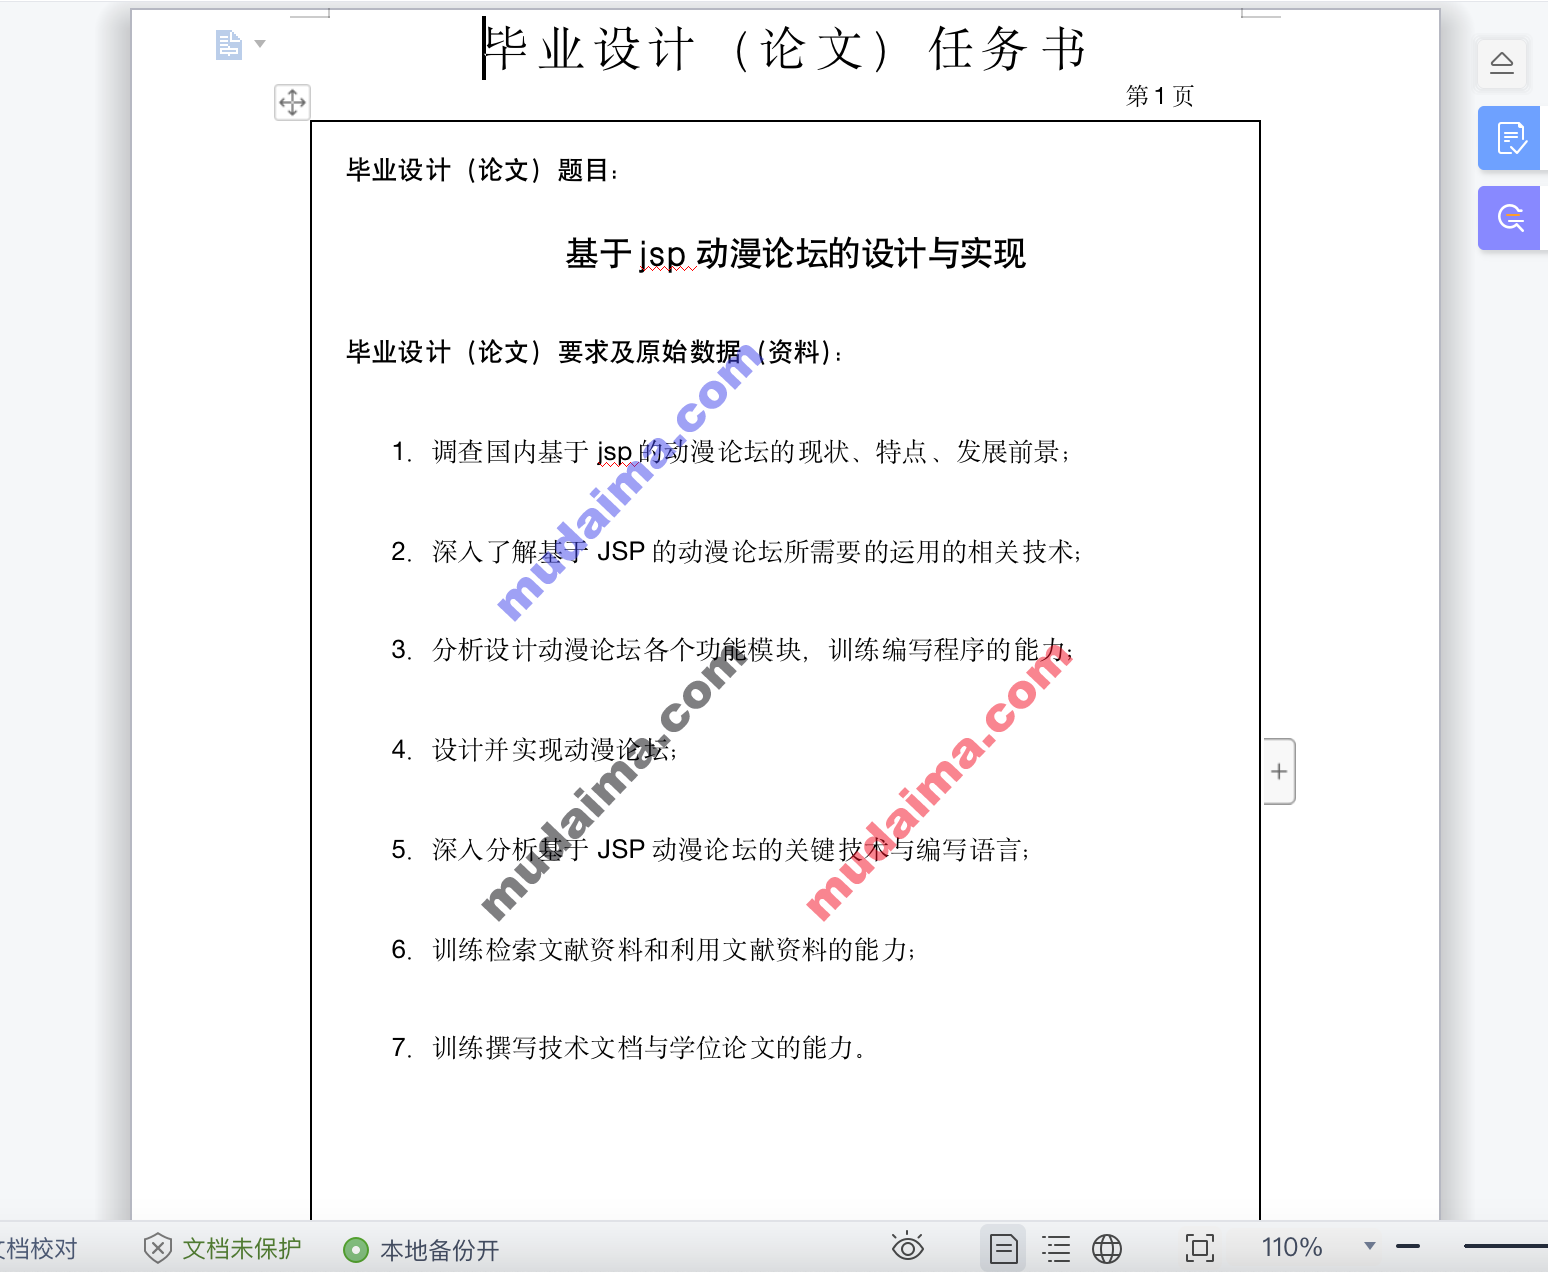The image size is (1548, 1272).
Task: Open the 110% zoom level
Action: tap(1292, 1247)
